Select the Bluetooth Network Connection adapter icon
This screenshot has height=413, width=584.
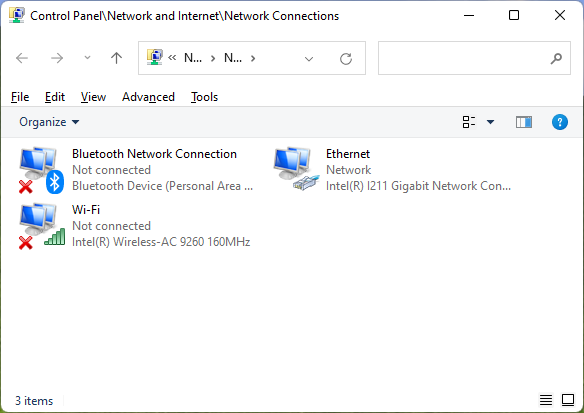pos(41,170)
